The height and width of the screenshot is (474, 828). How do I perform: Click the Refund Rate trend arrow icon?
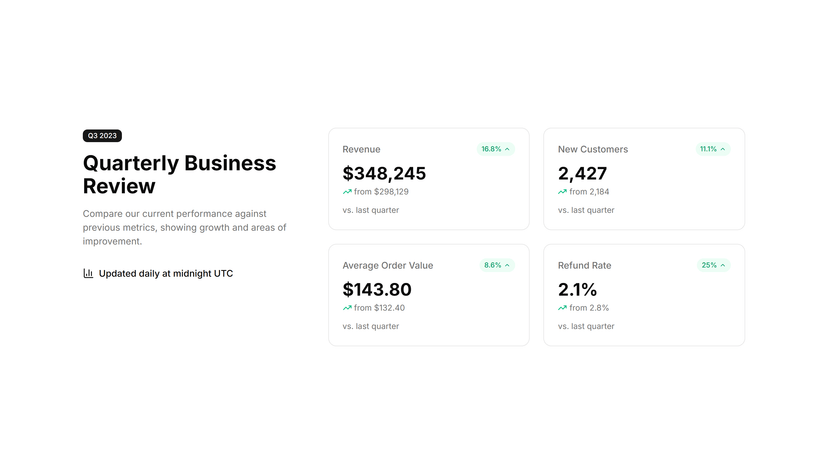(562, 308)
